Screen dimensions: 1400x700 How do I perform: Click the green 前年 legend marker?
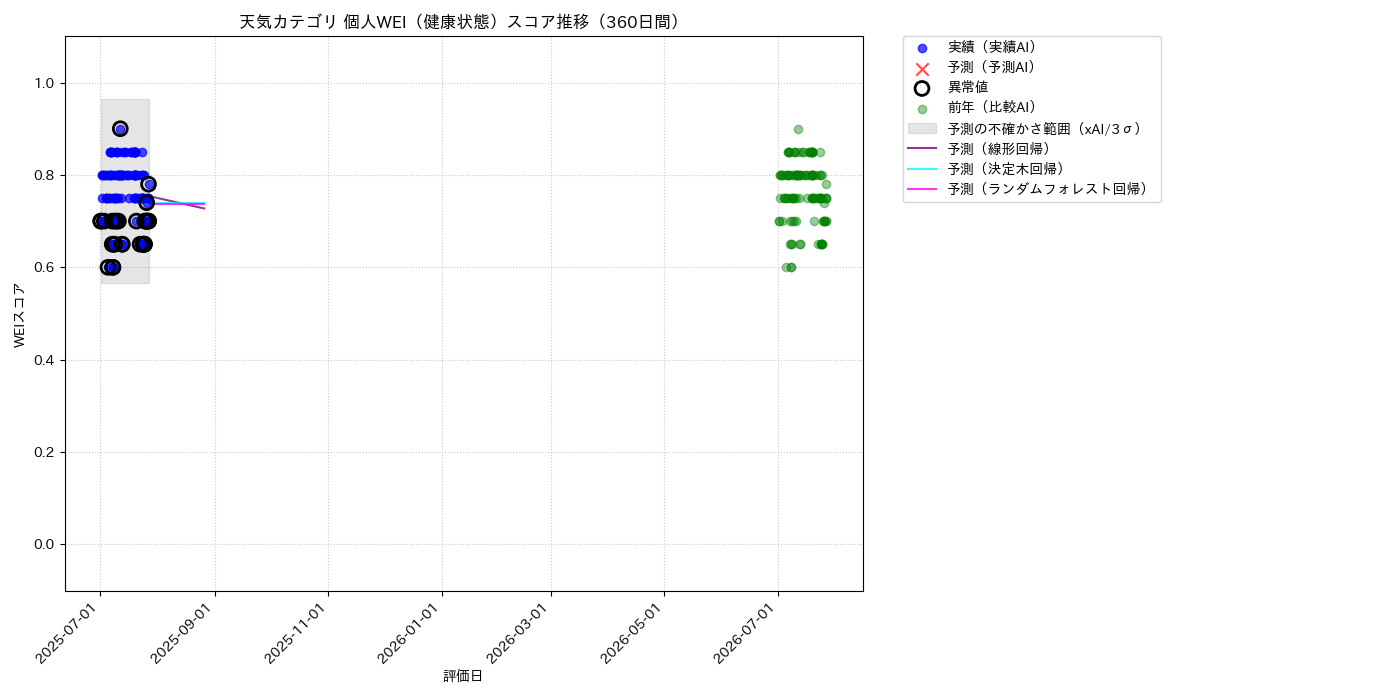tap(922, 108)
